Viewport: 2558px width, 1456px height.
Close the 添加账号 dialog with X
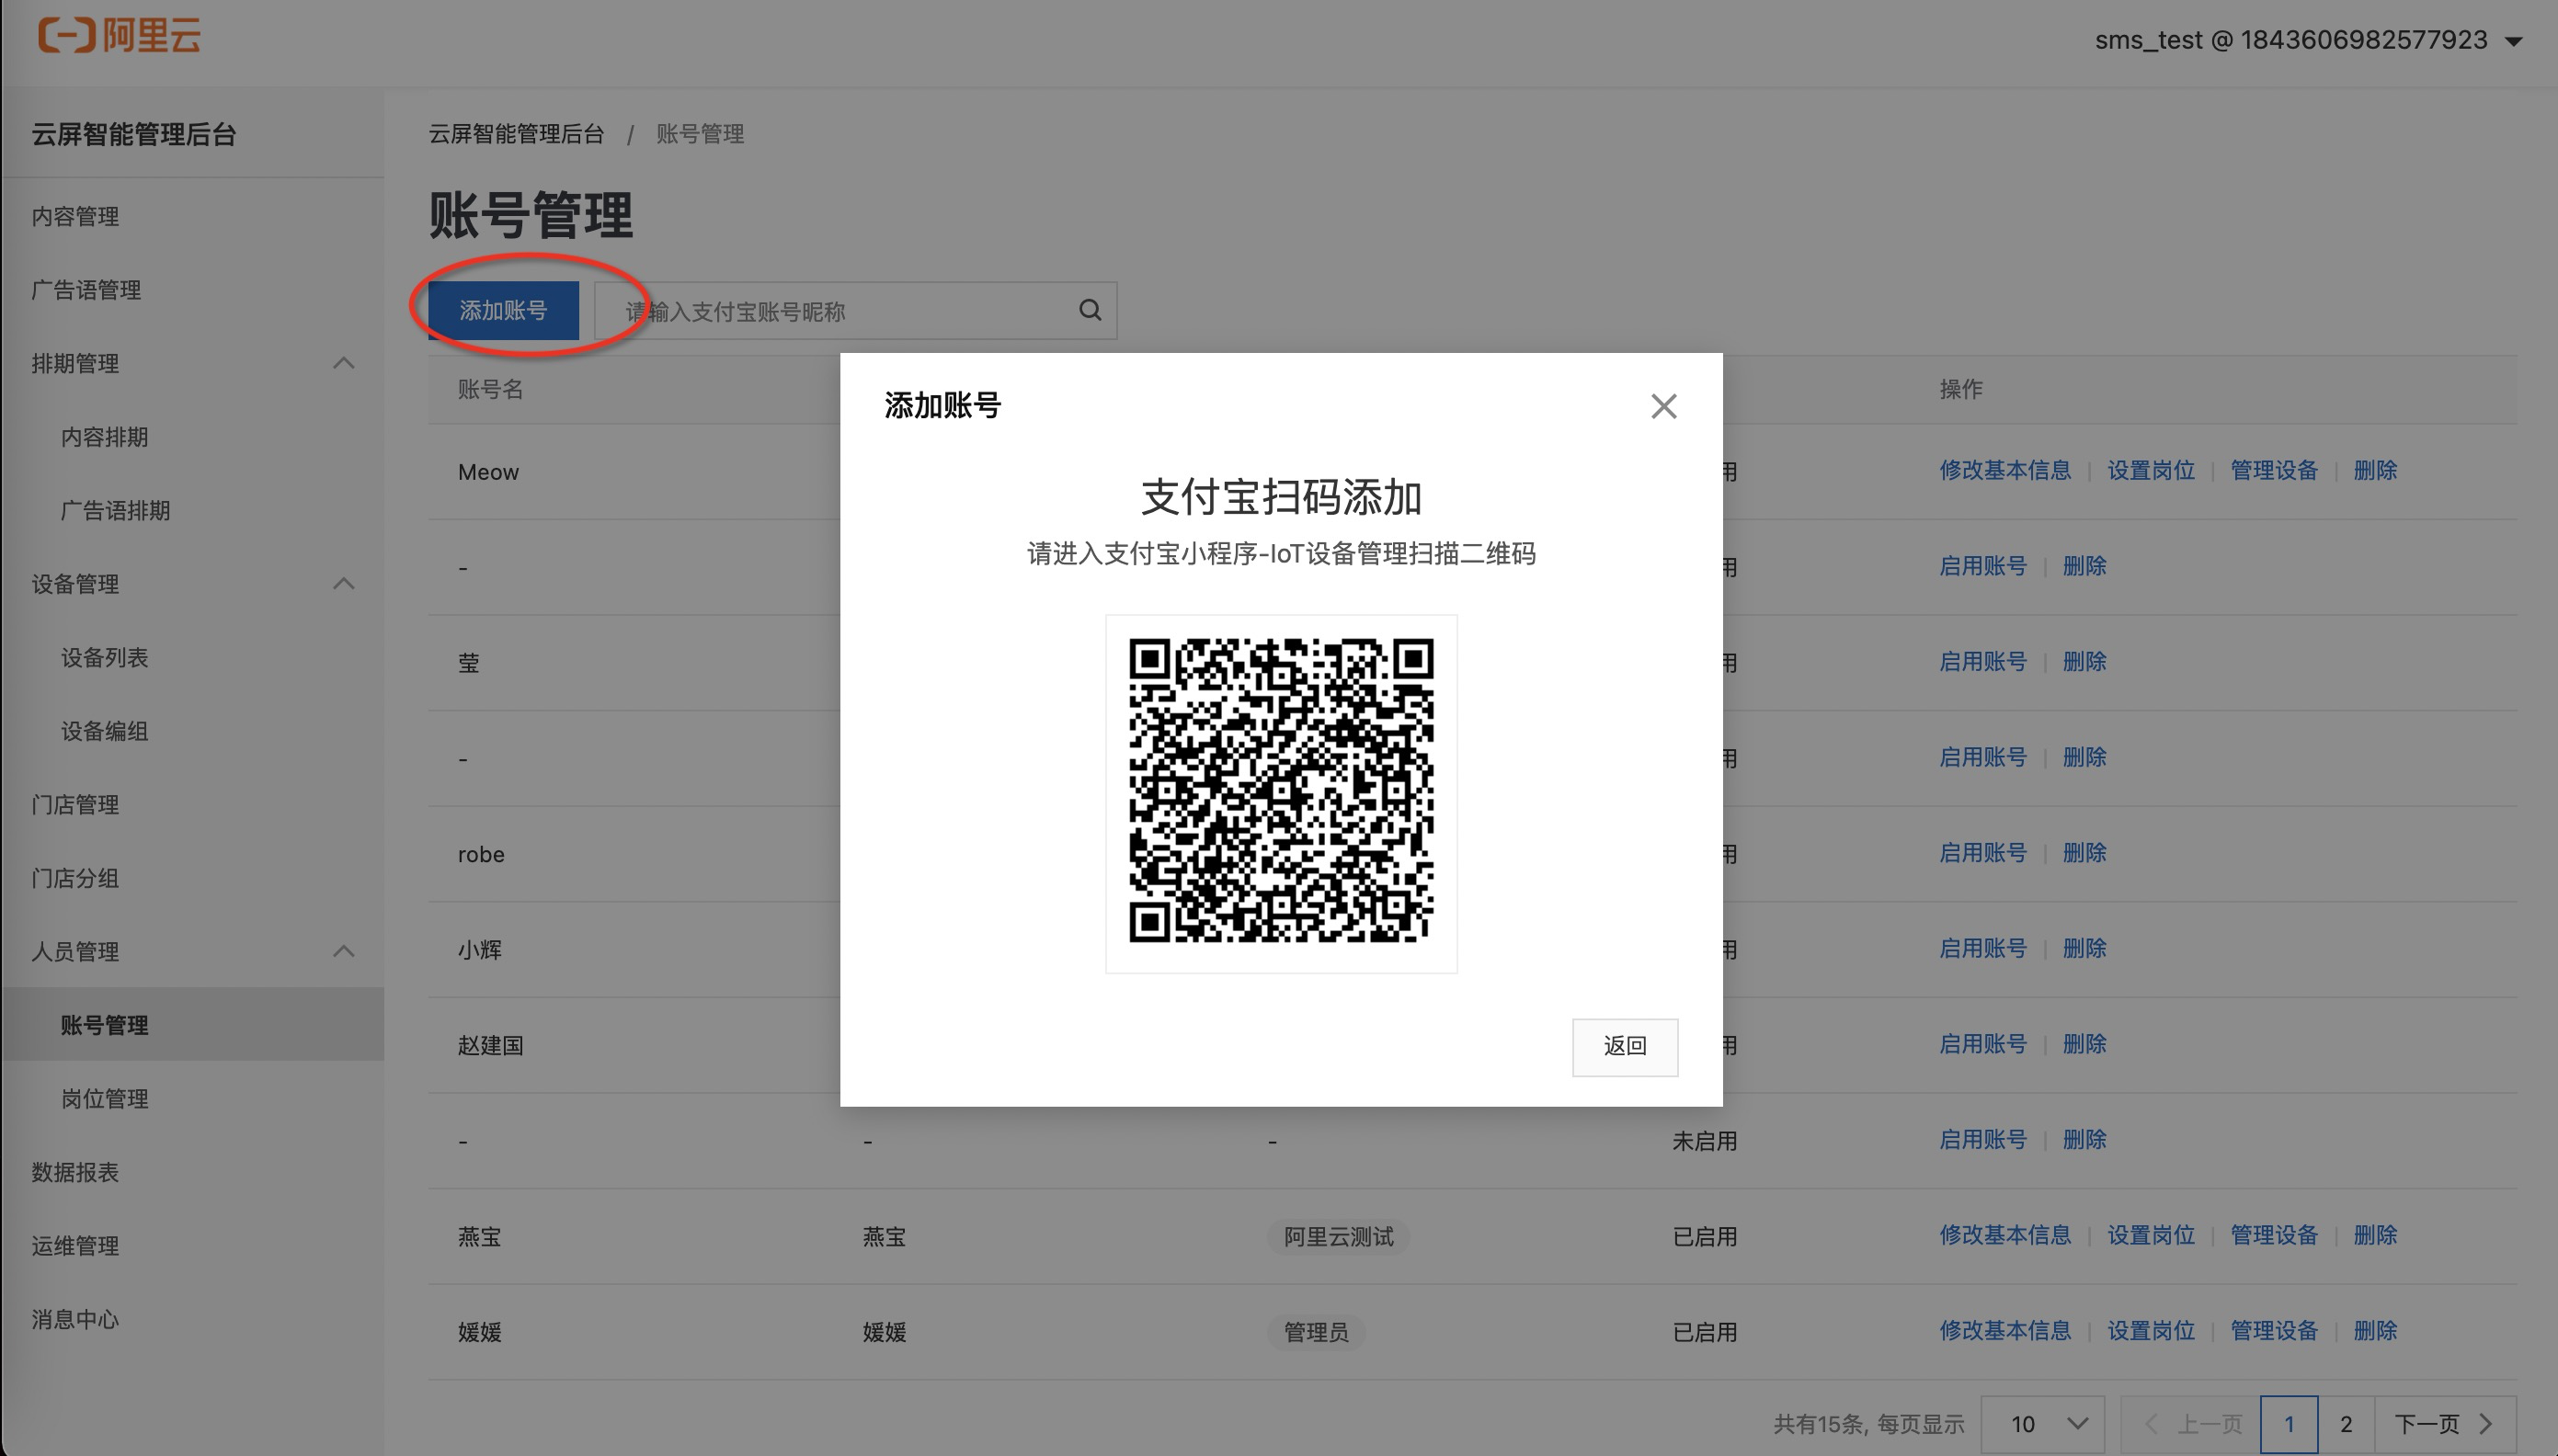(1663, 406)
